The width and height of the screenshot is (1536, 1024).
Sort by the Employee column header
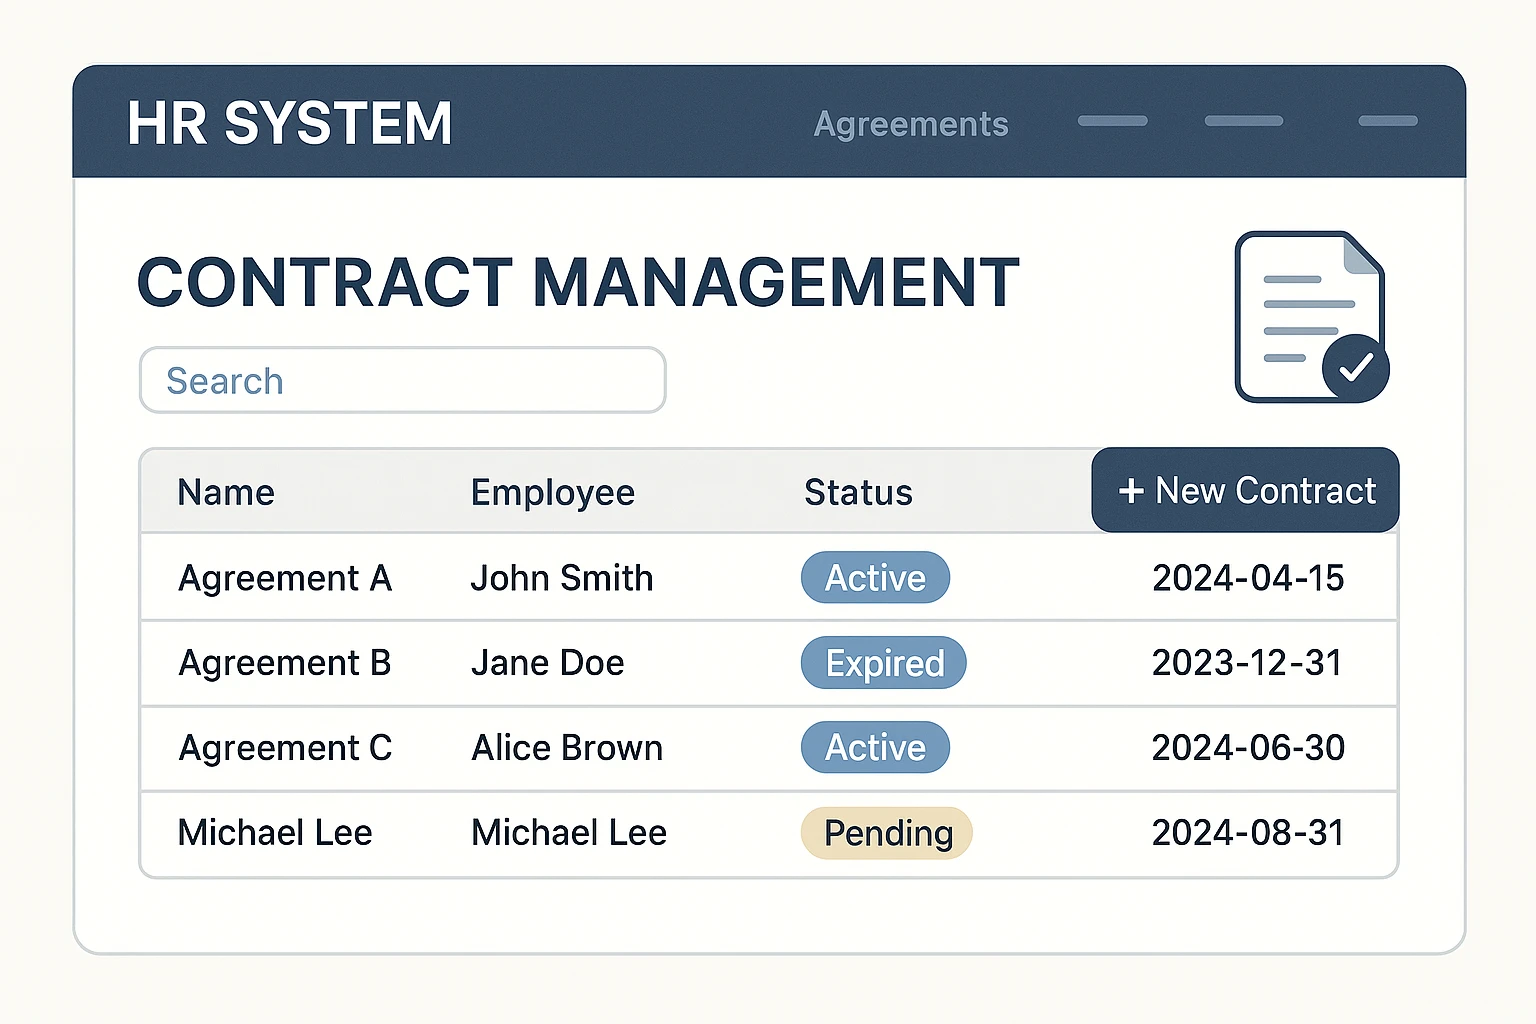click(x=552, y=492)
